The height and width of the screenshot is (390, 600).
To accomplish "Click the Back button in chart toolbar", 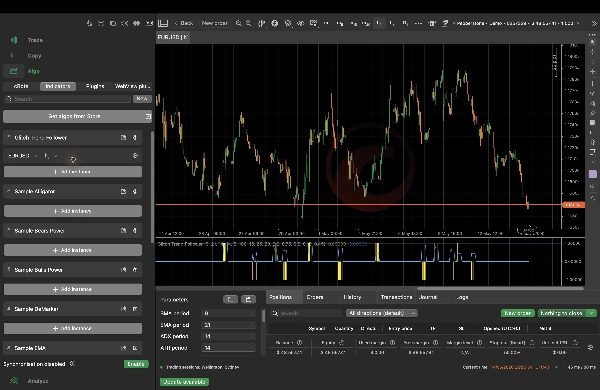I will click(184, 23).
